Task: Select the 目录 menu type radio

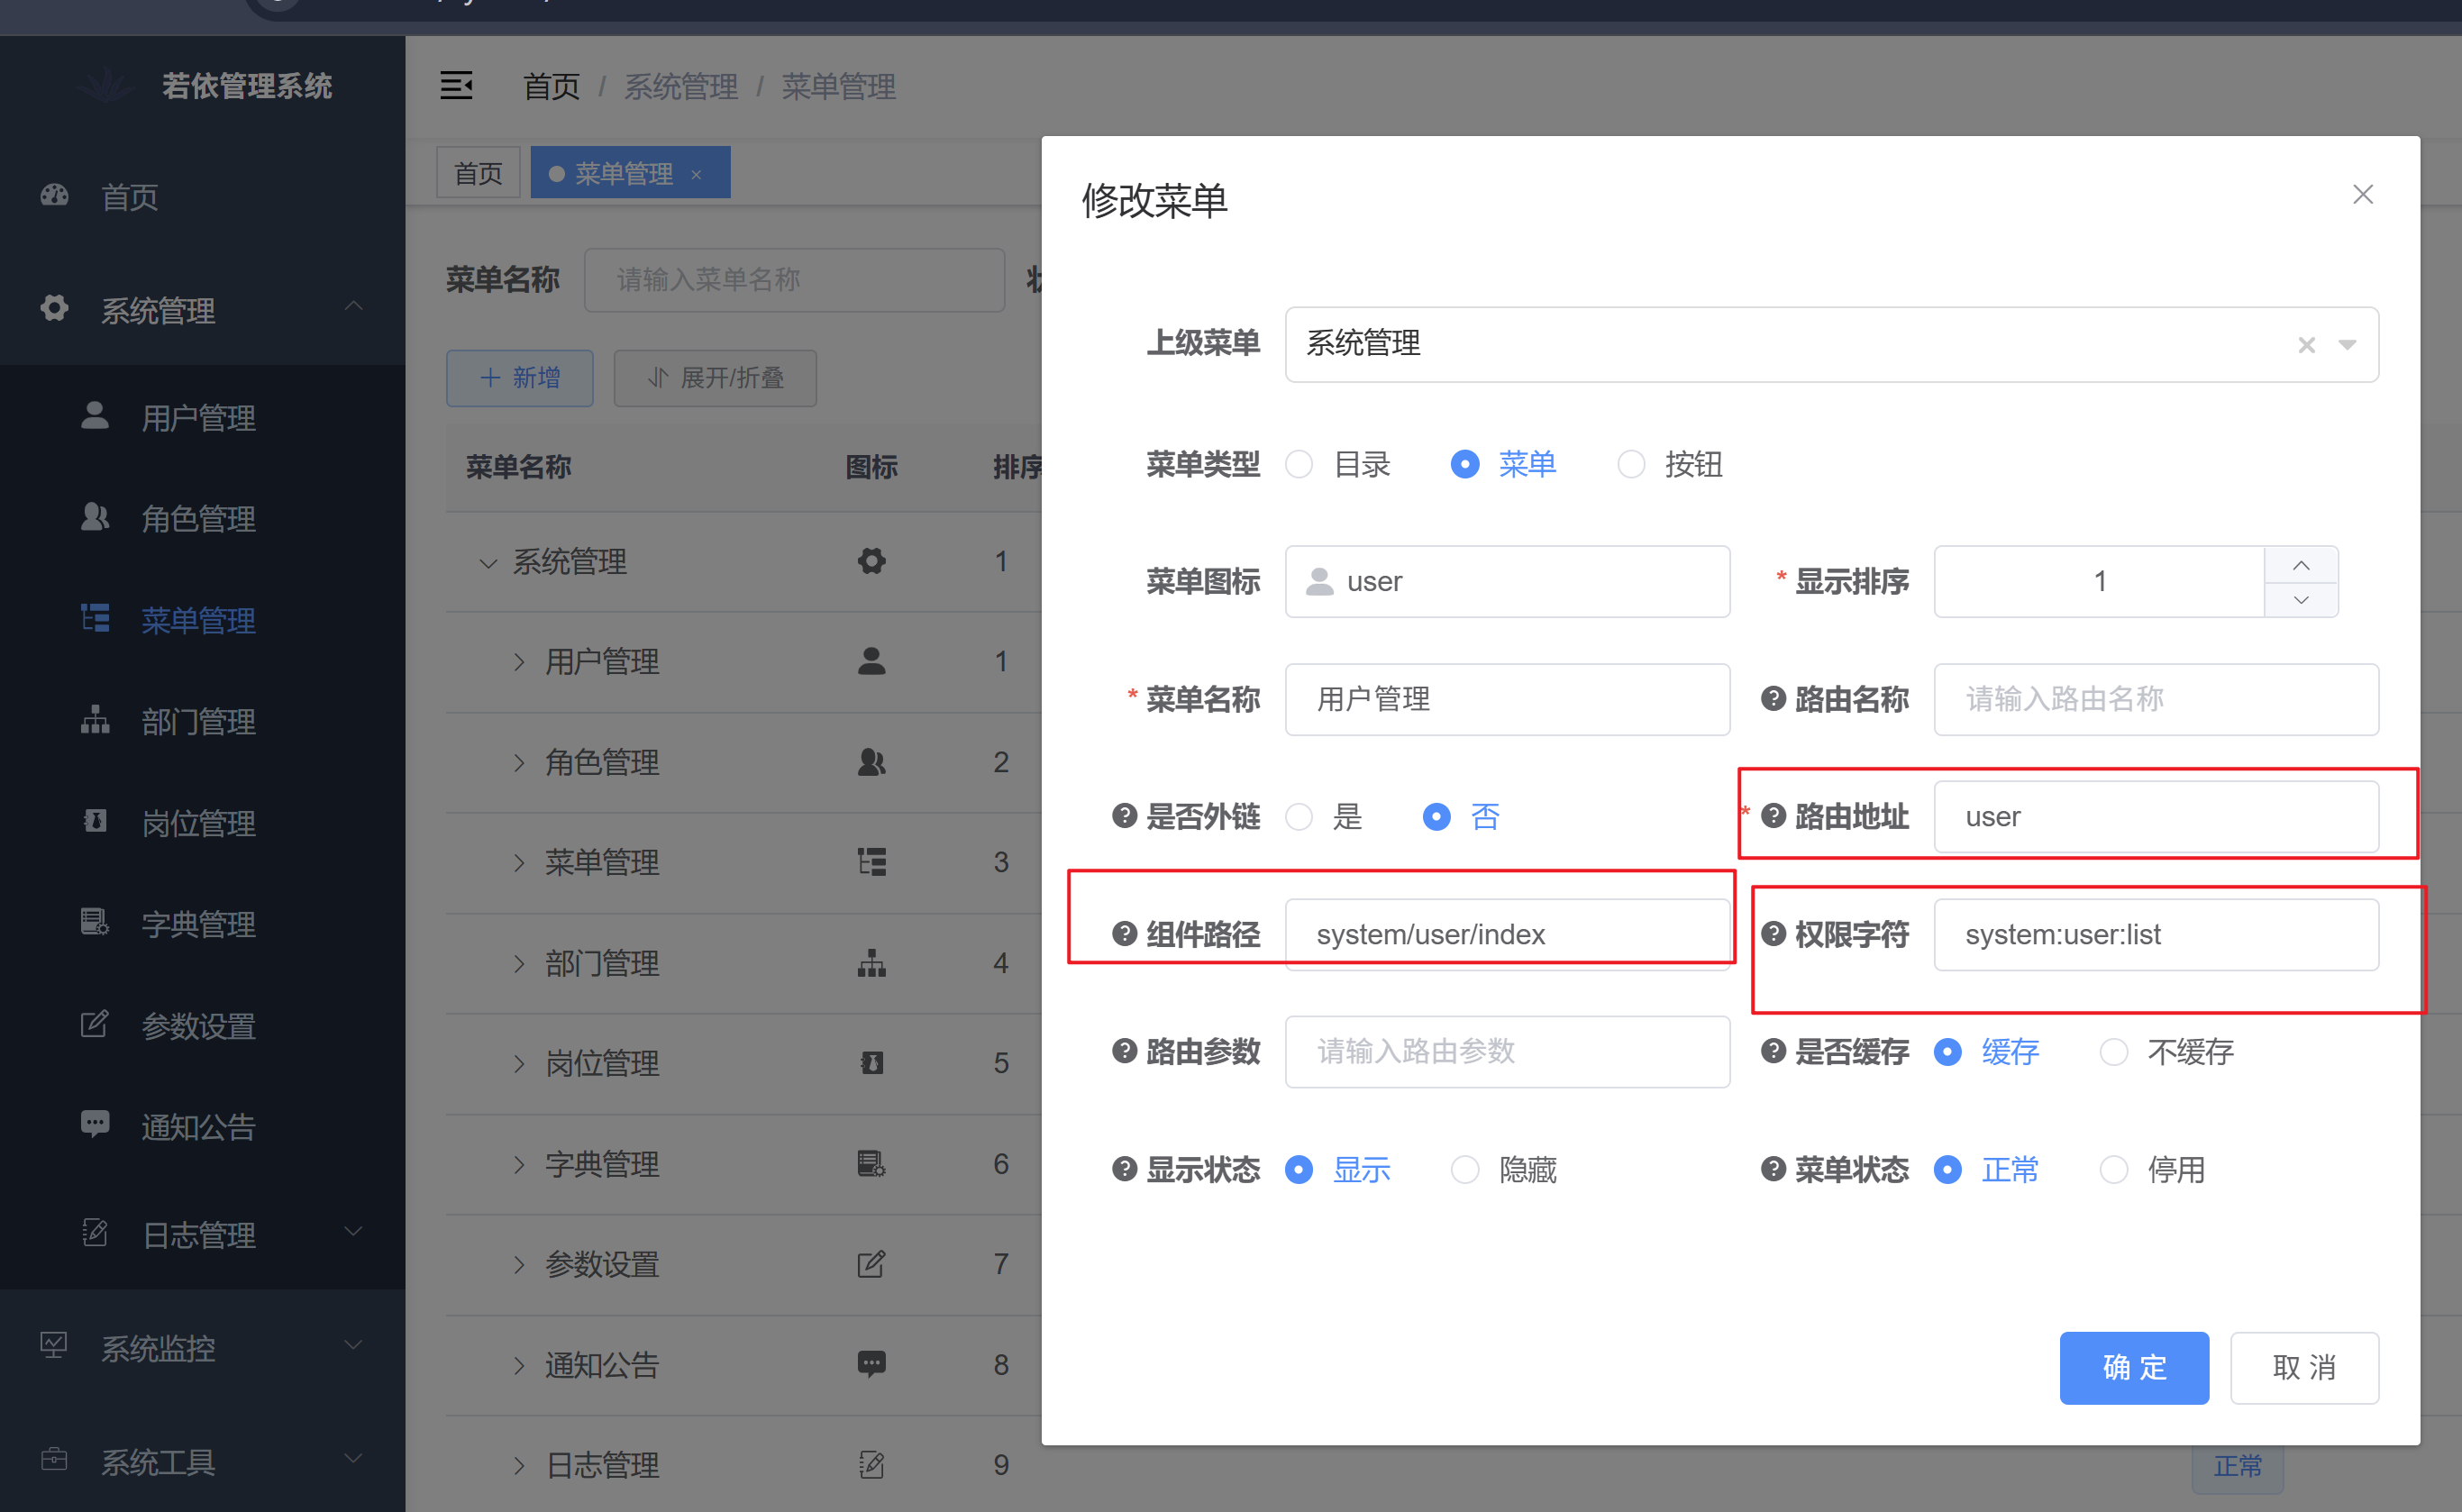Action: [1299, 464]
